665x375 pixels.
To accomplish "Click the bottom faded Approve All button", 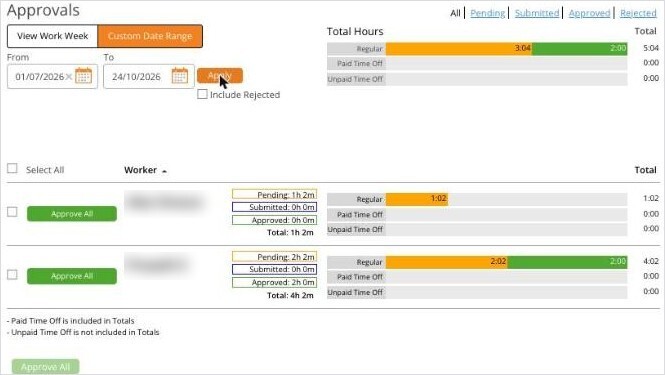I will tap(45, 367).
